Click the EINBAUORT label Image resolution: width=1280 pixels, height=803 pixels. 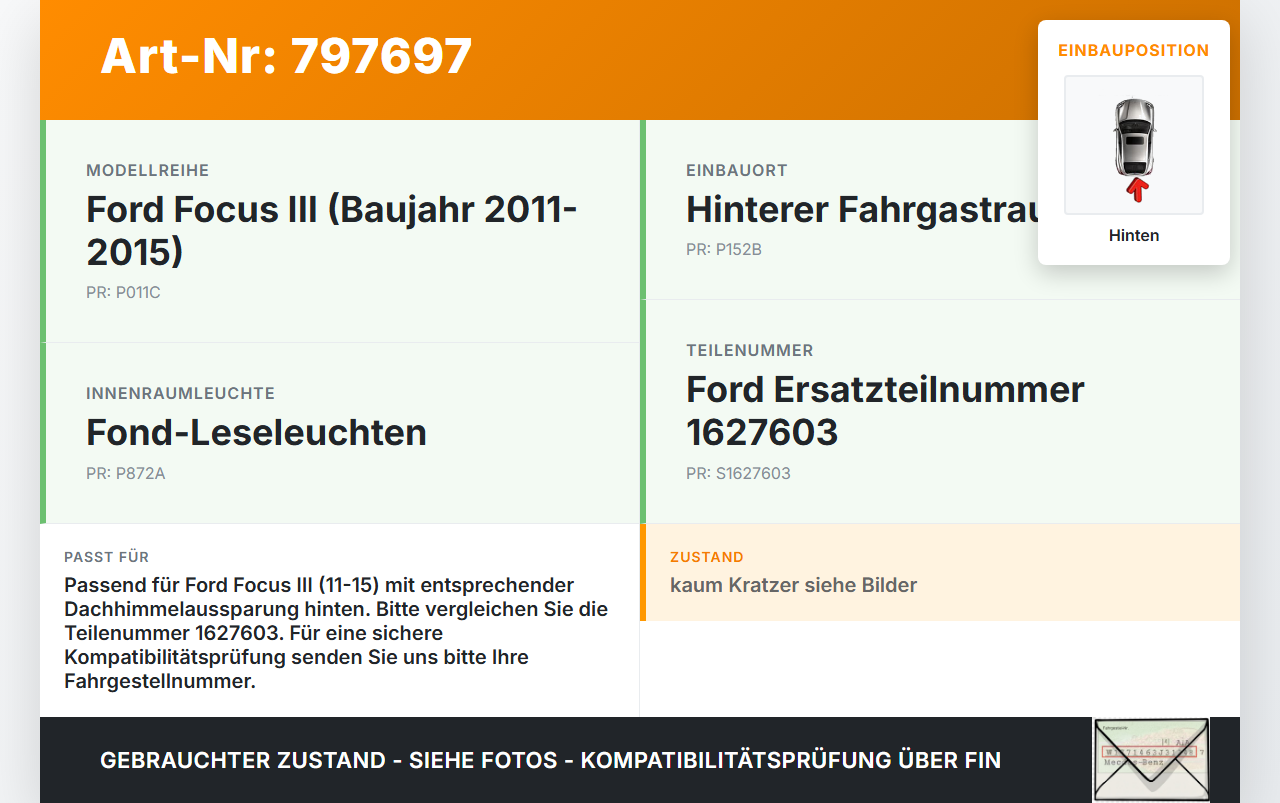tap(737, 171)
